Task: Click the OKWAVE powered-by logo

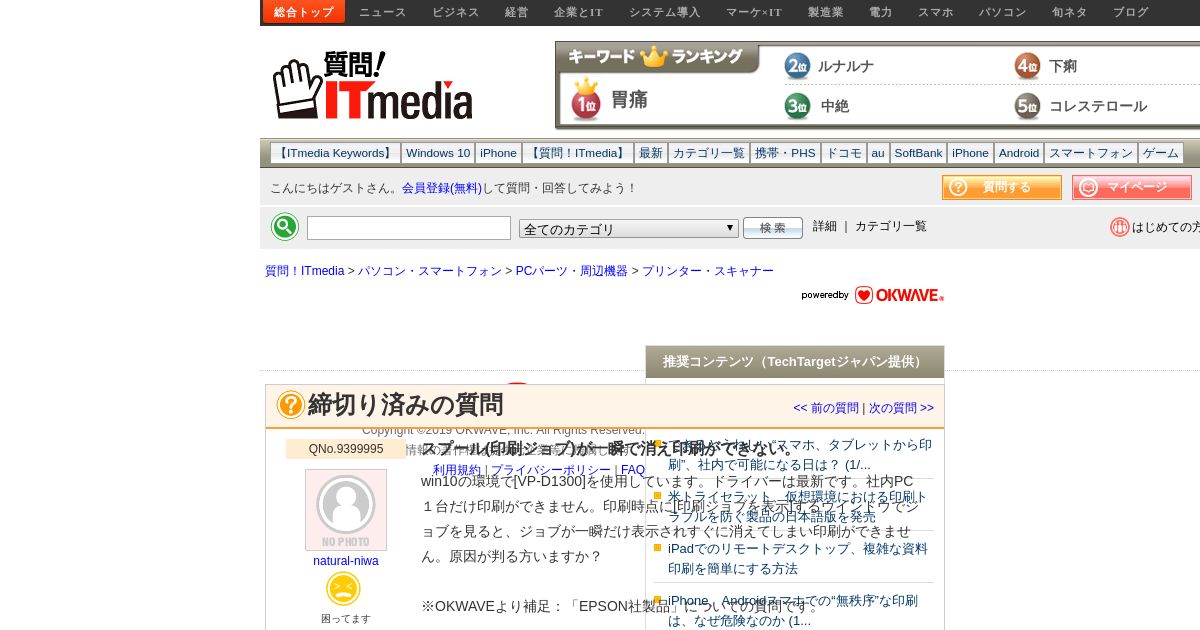Action: click(872, 295)
